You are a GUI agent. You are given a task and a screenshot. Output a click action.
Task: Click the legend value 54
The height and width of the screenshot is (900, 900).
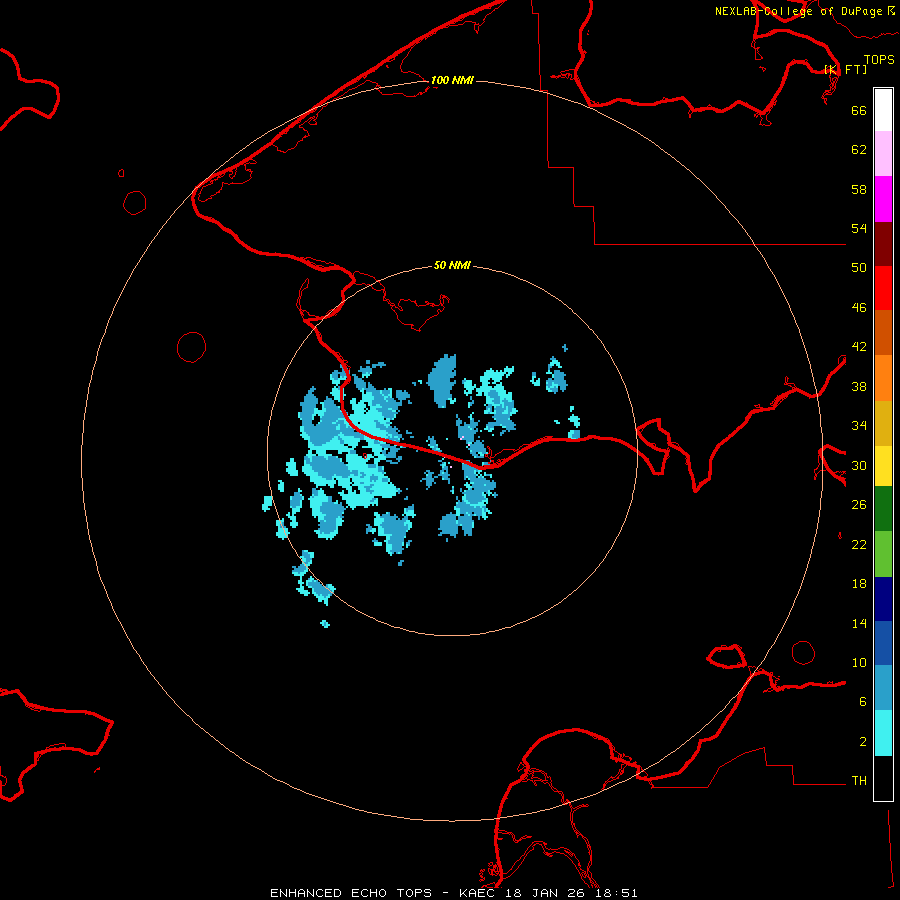click(859, 228)
